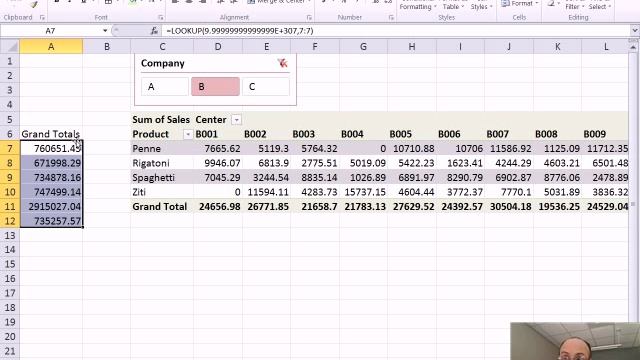Image resolution: width=640 pixels, height=360 pixels.
Task: Open the Number group dialog launcher
Action: tap(391, 18)
